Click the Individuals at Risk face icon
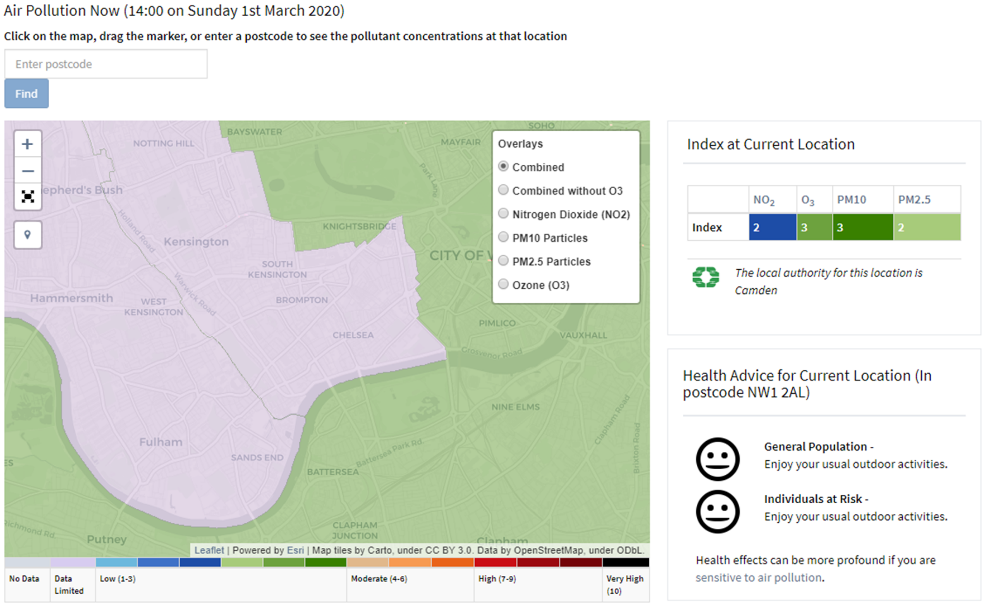The height and width of the screenshot is (606, 991). (x=717, y=511)
